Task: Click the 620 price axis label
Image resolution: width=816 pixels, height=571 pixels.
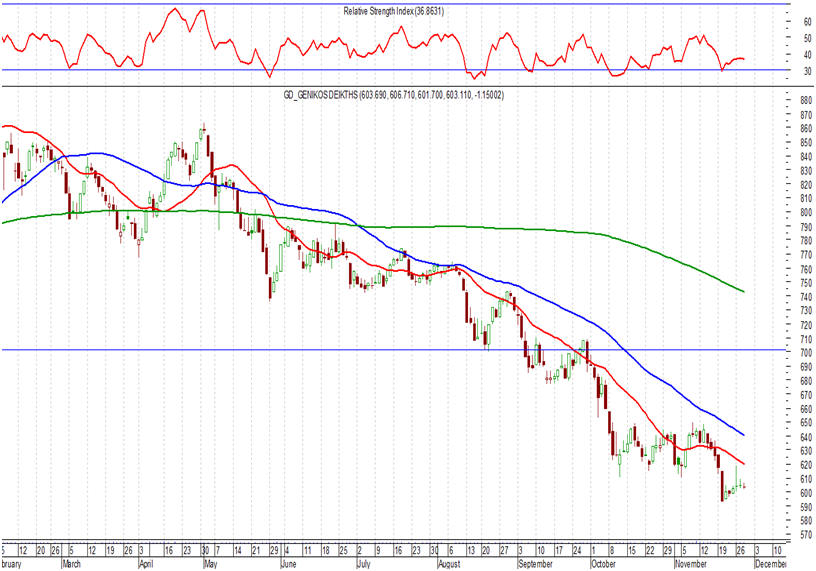Action: (806, 465)
